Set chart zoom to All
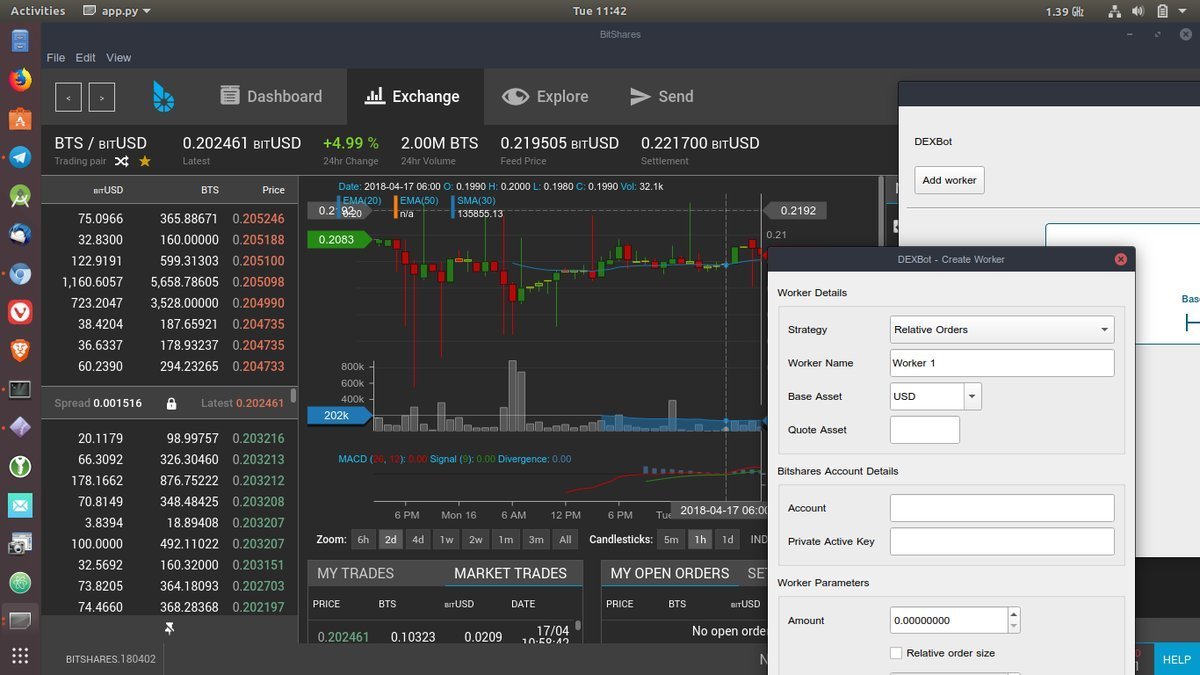Screen dimensions: 1200x675 566,540
